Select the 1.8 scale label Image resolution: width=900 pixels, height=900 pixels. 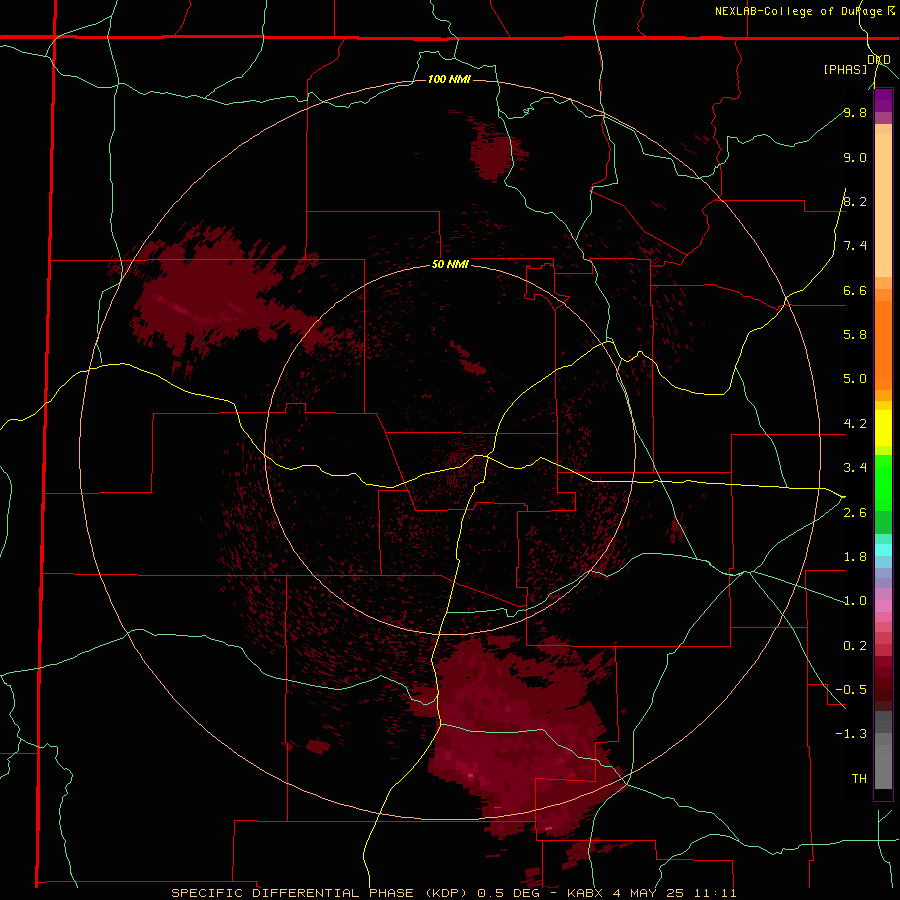[855, 557]
